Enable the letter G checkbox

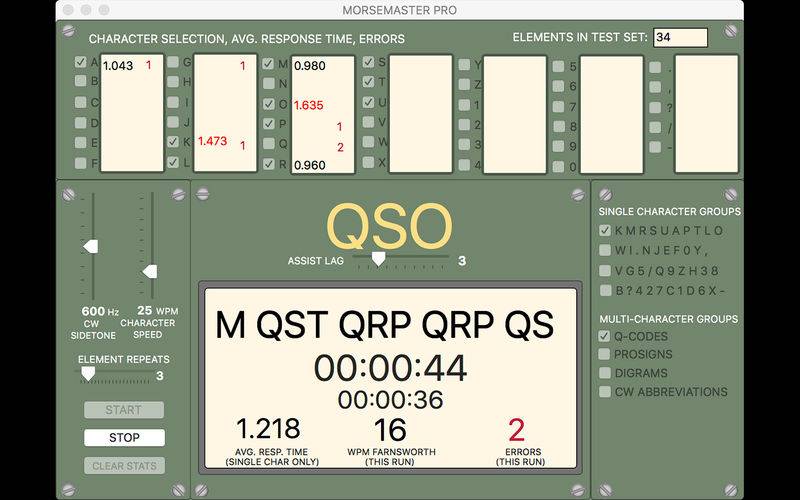point(173,62)
